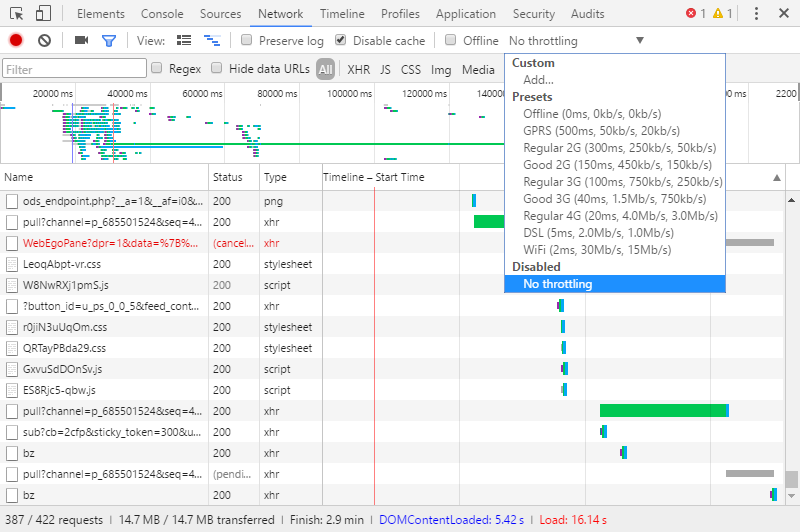Open the Sources tab
Screen dimensions: 800x532
(x=220, y=14)
